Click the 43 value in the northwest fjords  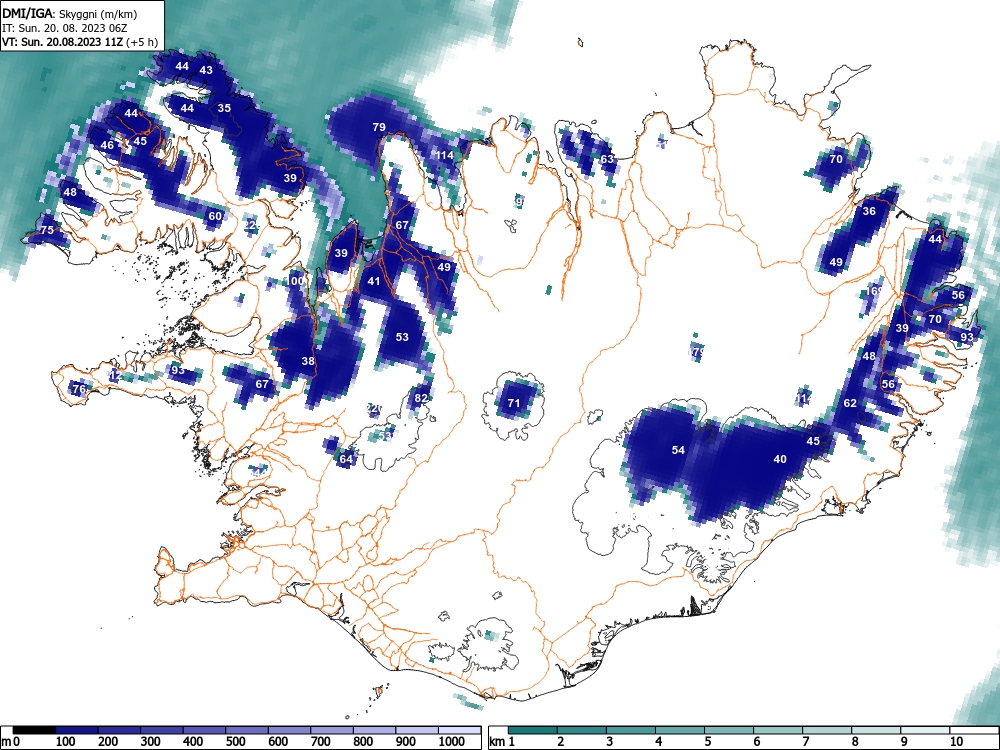coord(206,70)
